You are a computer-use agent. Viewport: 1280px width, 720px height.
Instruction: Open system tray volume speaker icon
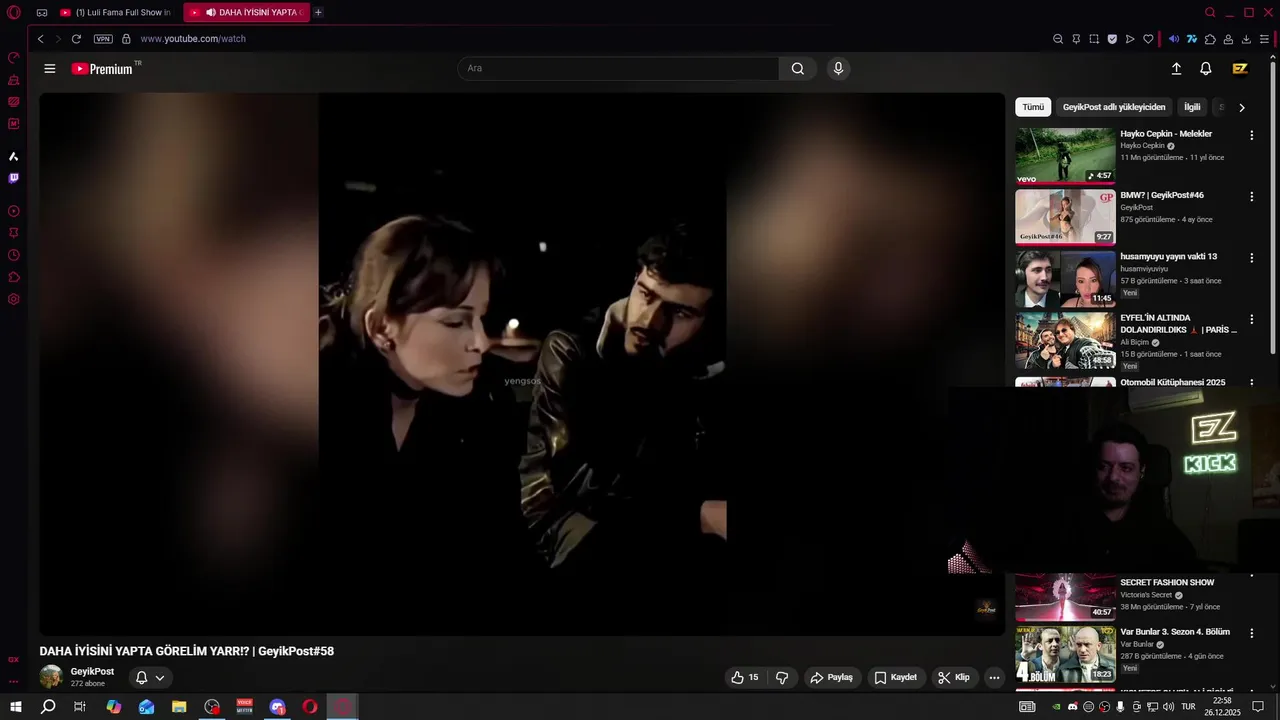[x=1169, y=707]
